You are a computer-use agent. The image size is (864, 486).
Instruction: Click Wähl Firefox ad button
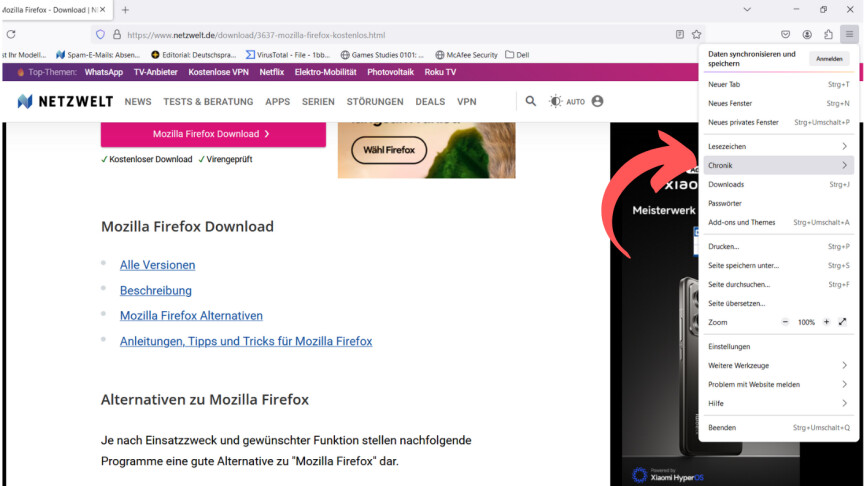[x=389, y=150]
